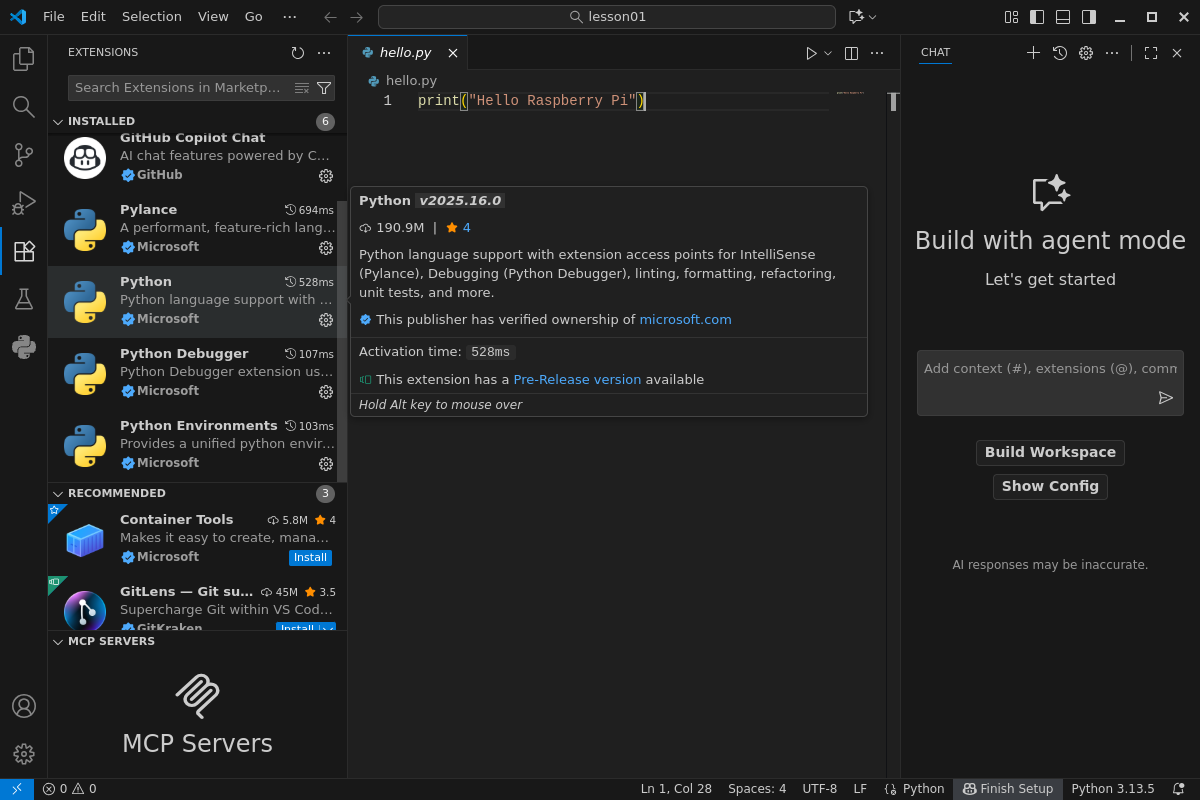
Task: Select the hello.py editor tab
Action: [x=405, y=53]
